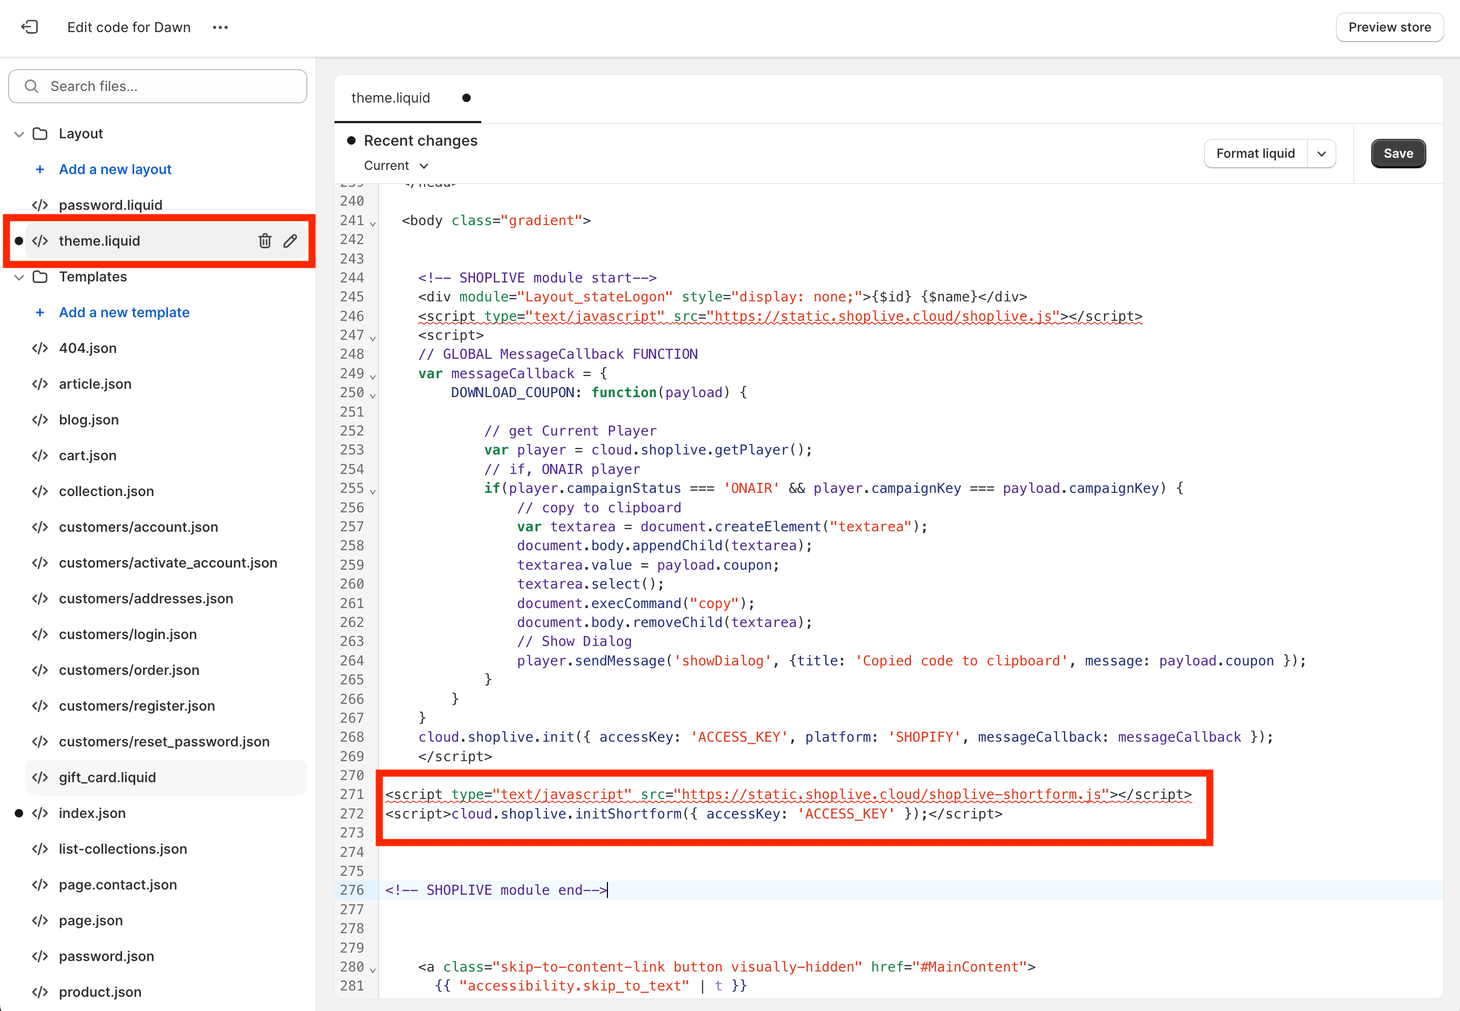Click the Add a new template link
This screenshot has width=1460, height=1011.
point(124,313)
